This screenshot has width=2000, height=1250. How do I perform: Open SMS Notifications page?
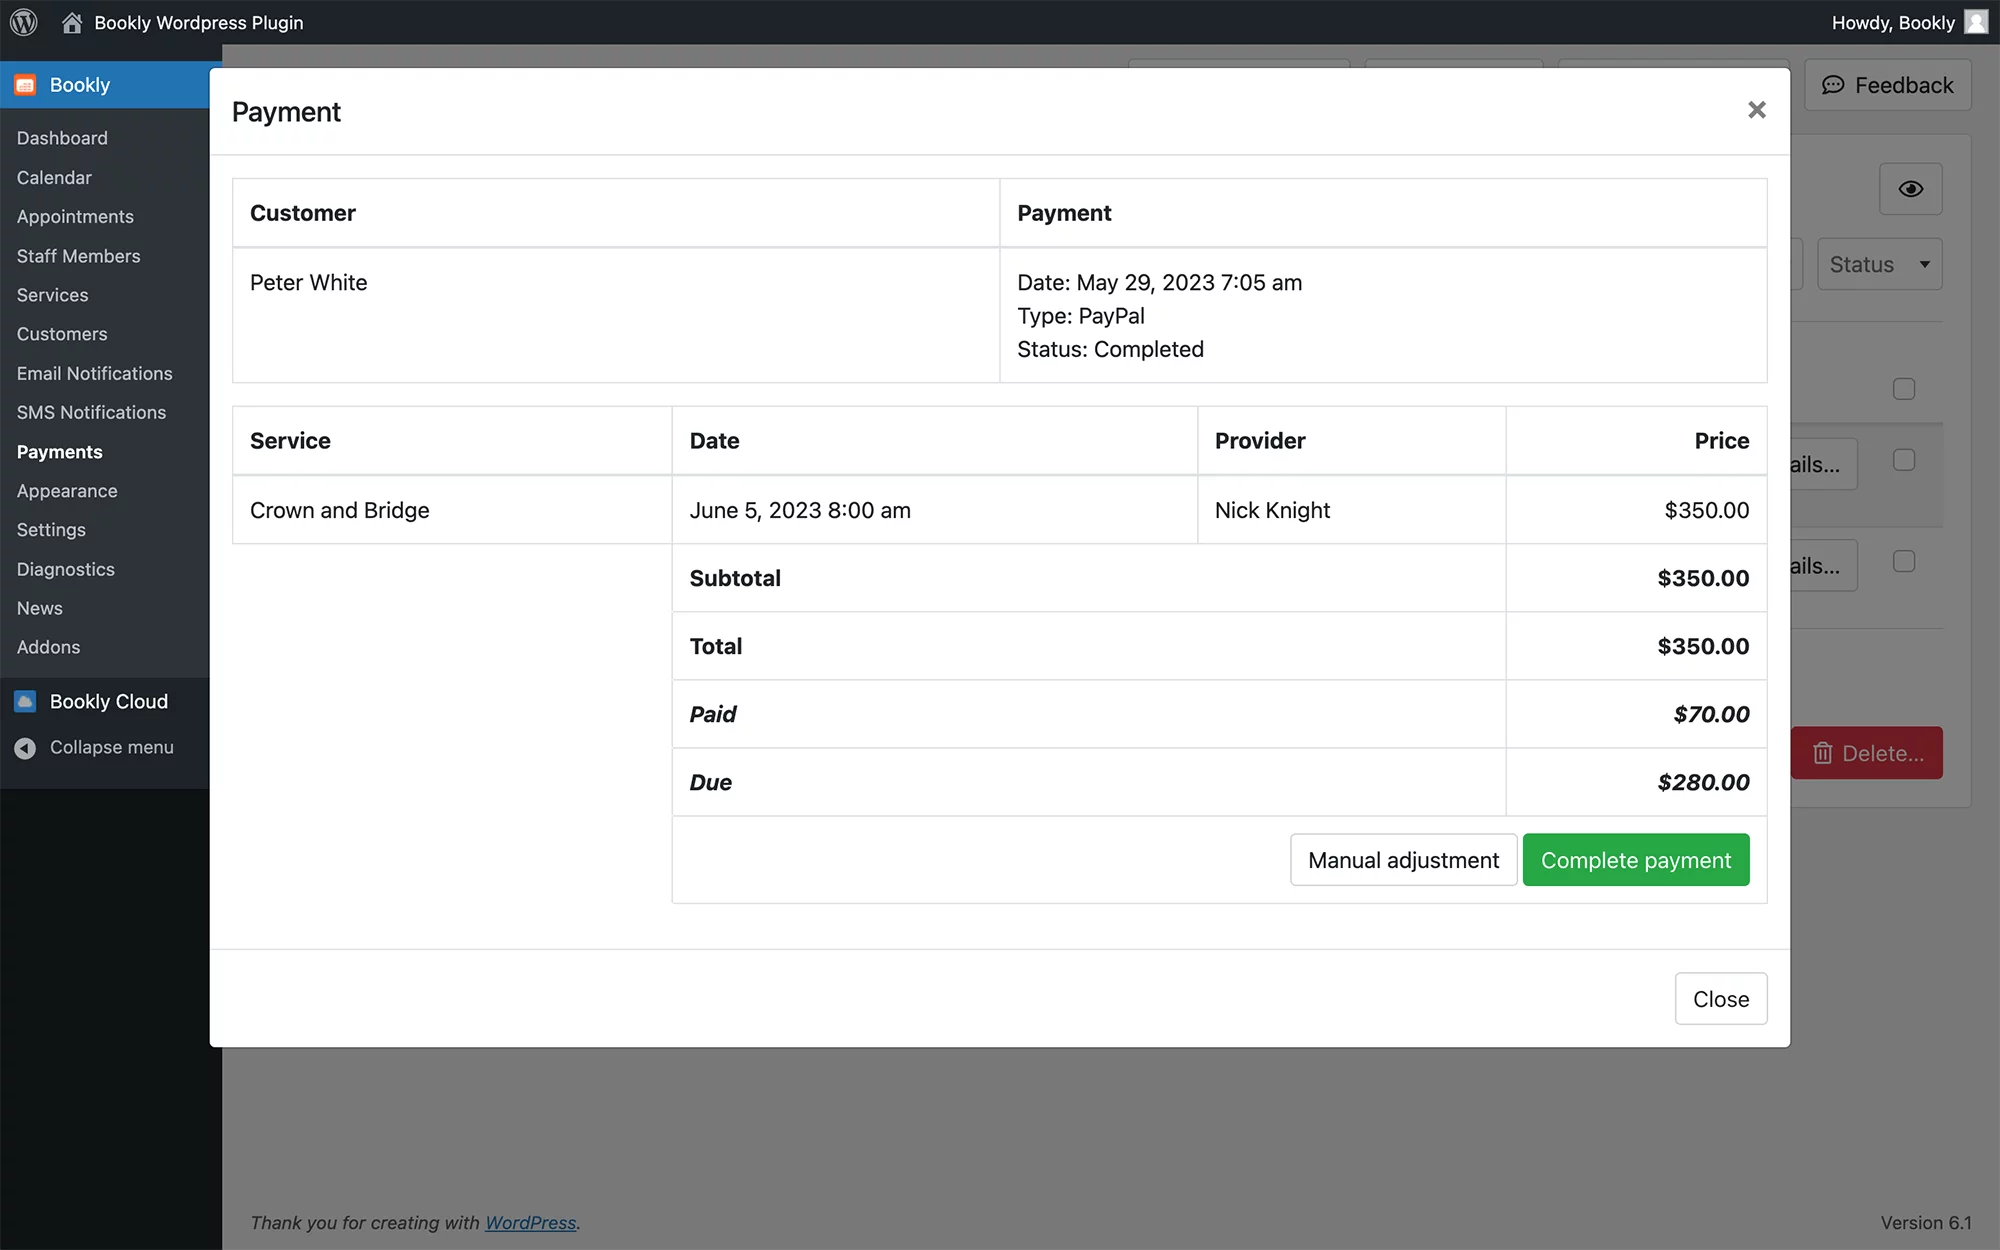click(91, 412)
